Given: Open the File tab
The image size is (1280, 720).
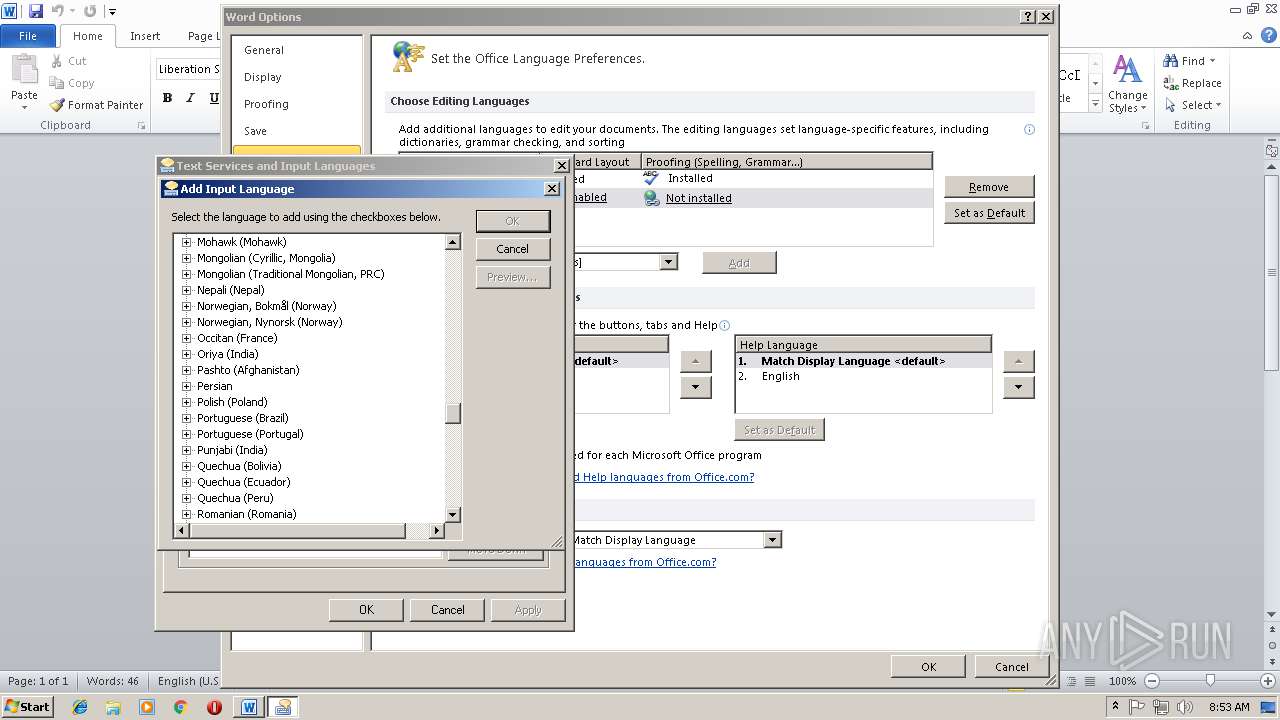Looking at the screenshot, I should coord(28,36).
